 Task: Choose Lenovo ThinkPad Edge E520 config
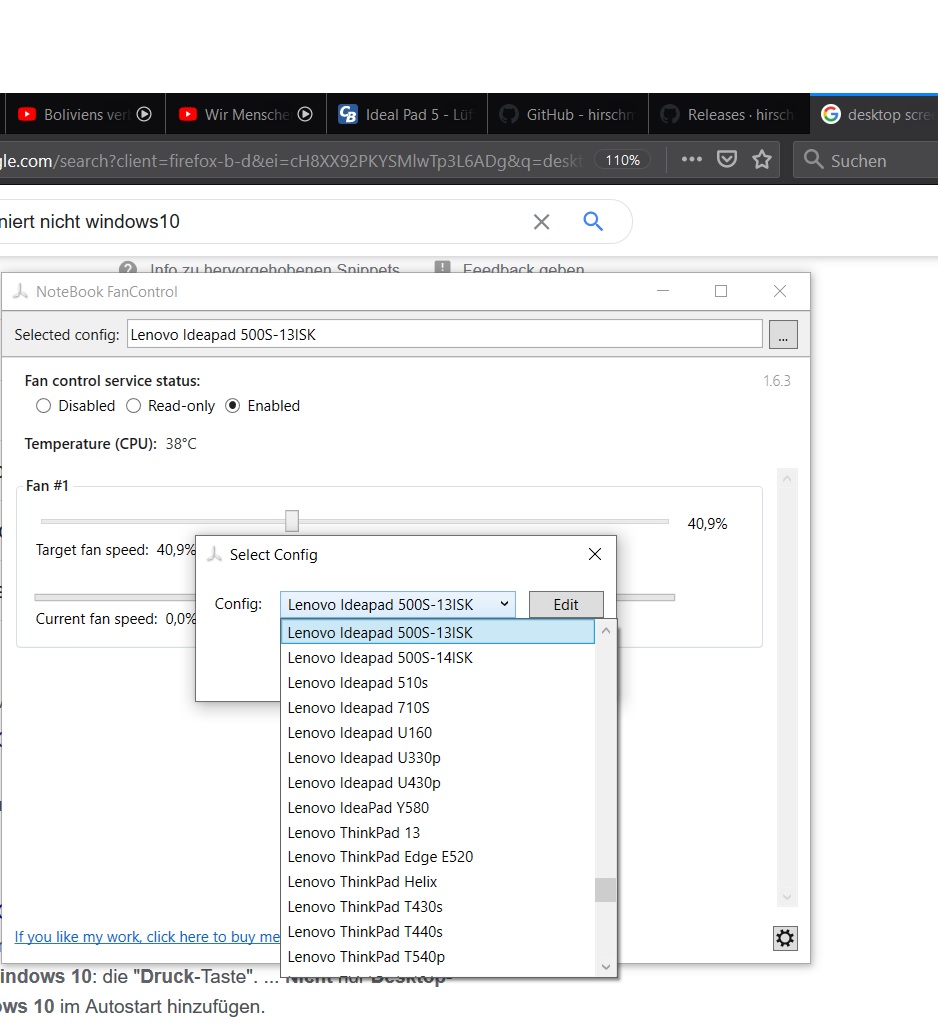tap(438, 857)
